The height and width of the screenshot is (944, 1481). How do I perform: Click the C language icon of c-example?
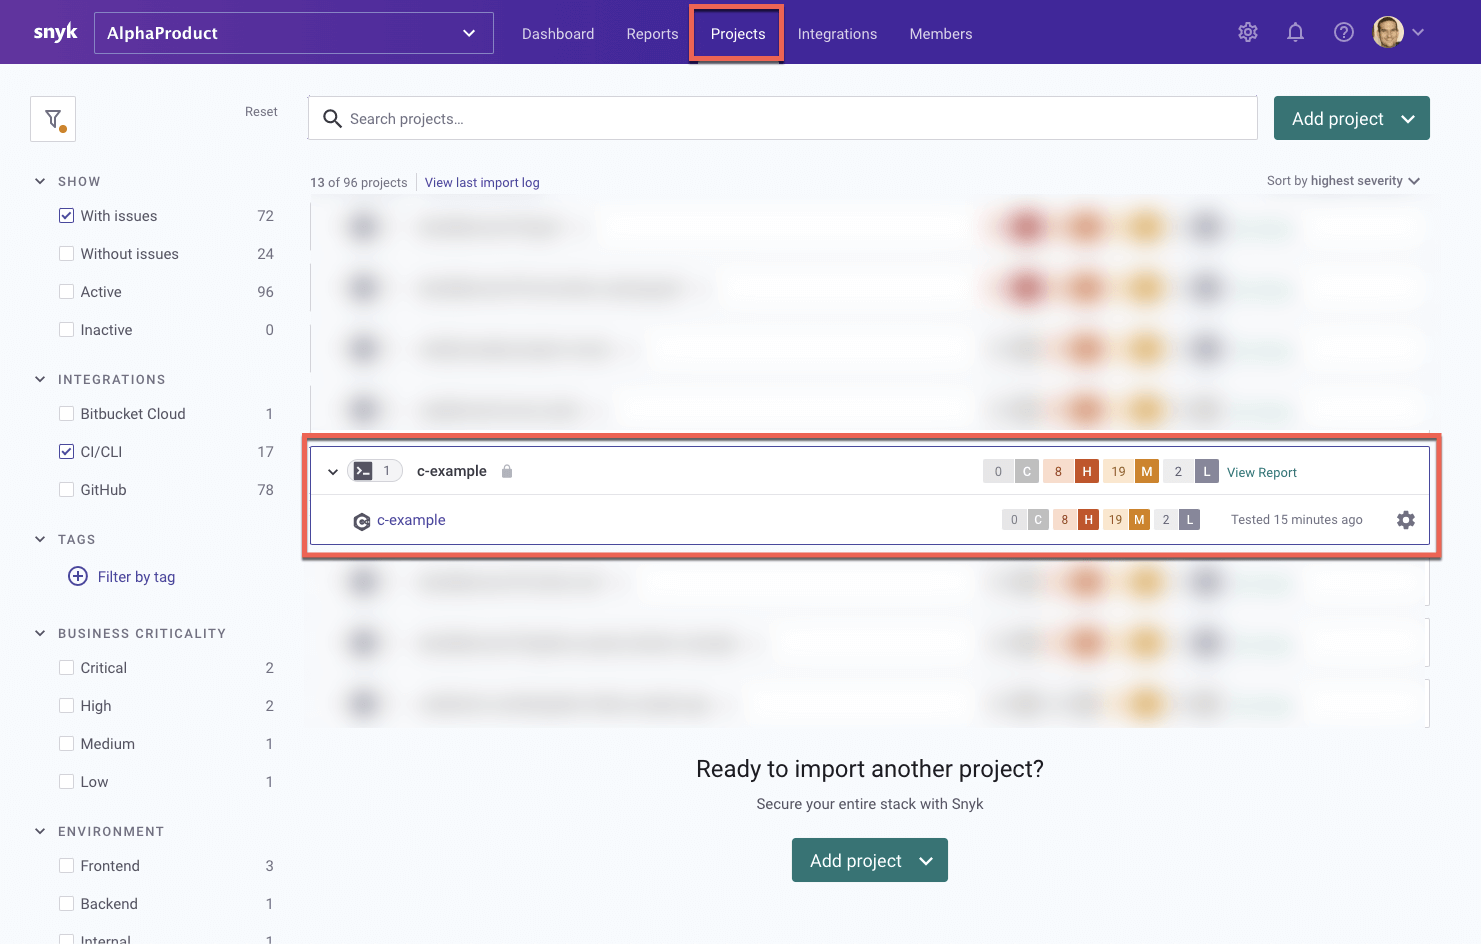click(x=362, y=521)
